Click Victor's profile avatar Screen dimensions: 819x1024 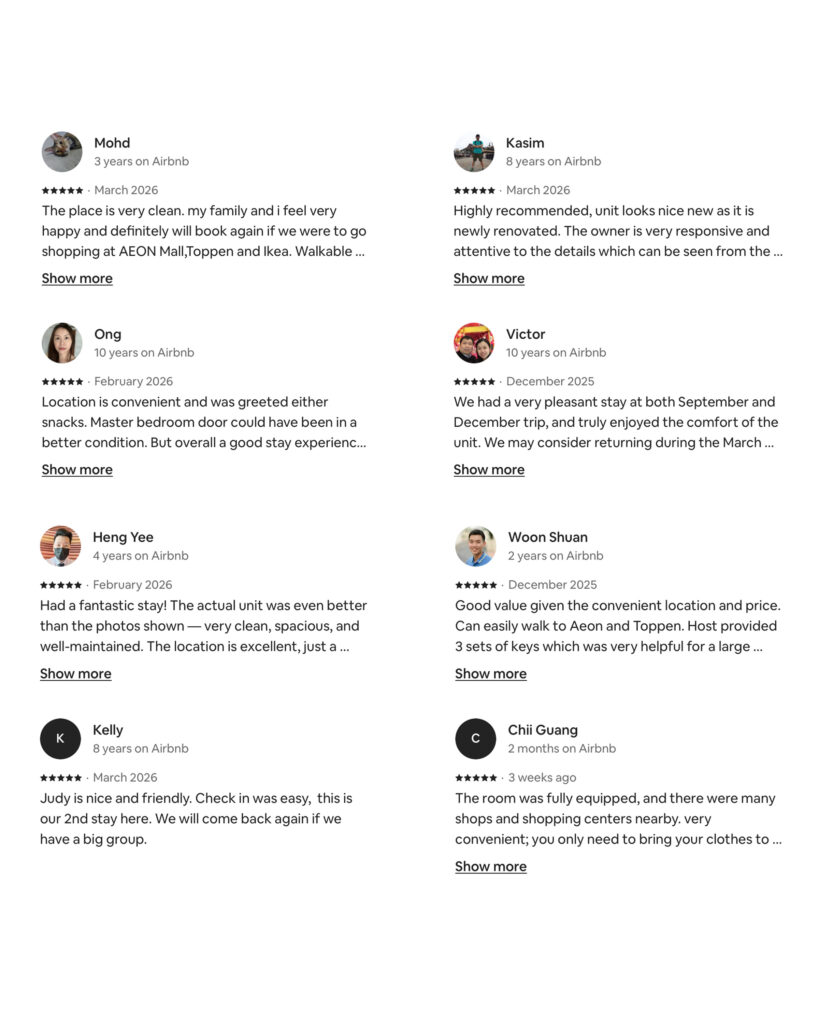tap(474, 343)
